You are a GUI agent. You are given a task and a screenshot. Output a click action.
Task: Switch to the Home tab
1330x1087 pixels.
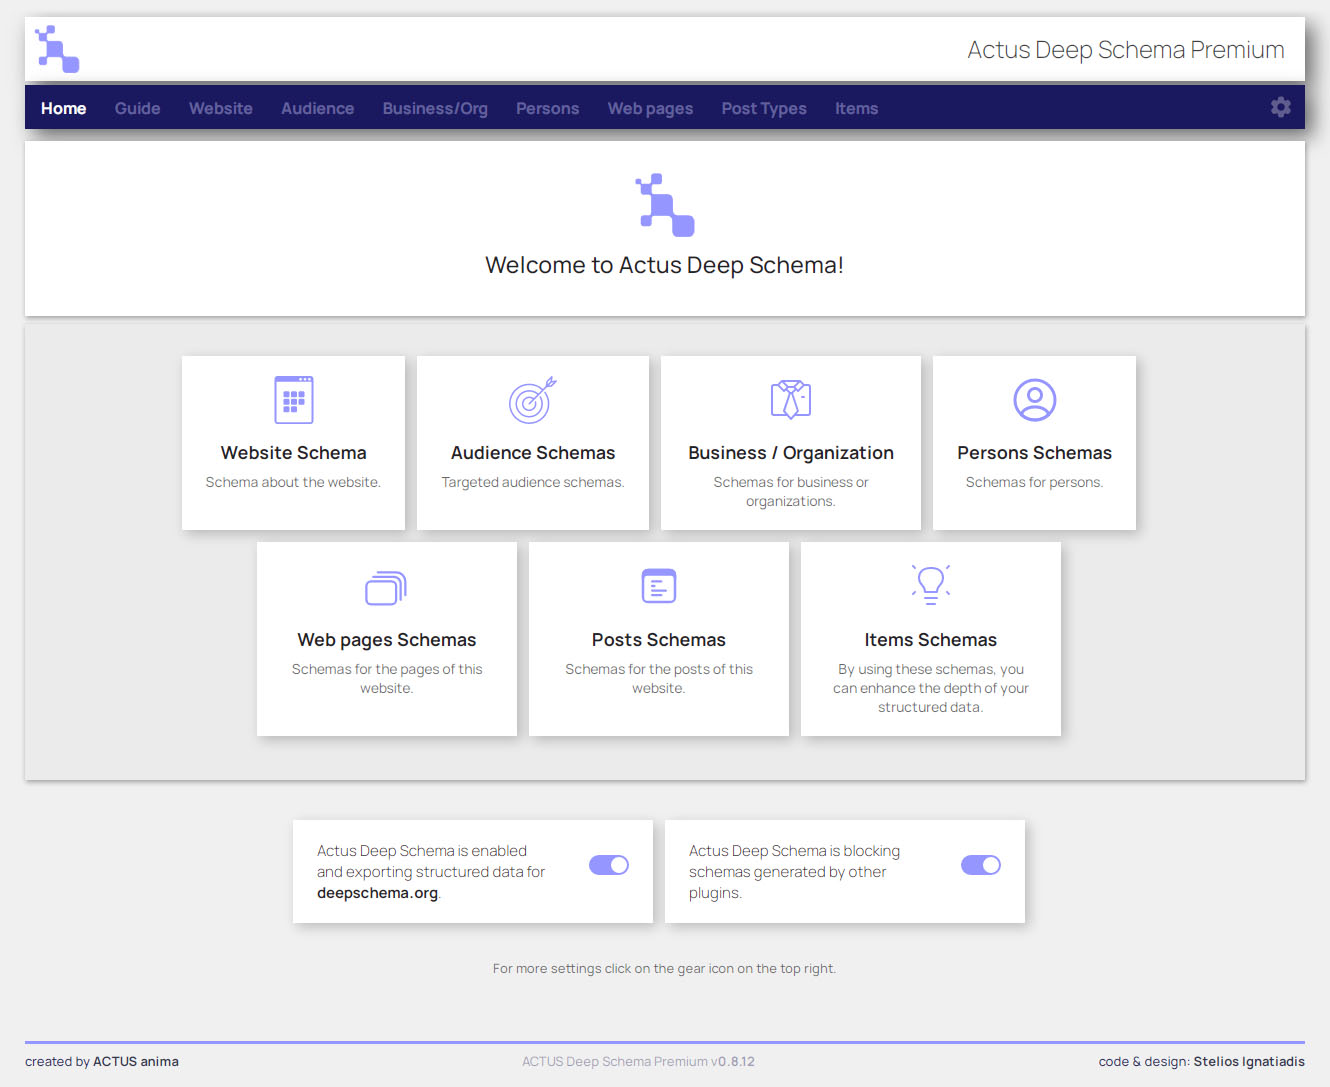pyautogui.click(x=63, y=108)
